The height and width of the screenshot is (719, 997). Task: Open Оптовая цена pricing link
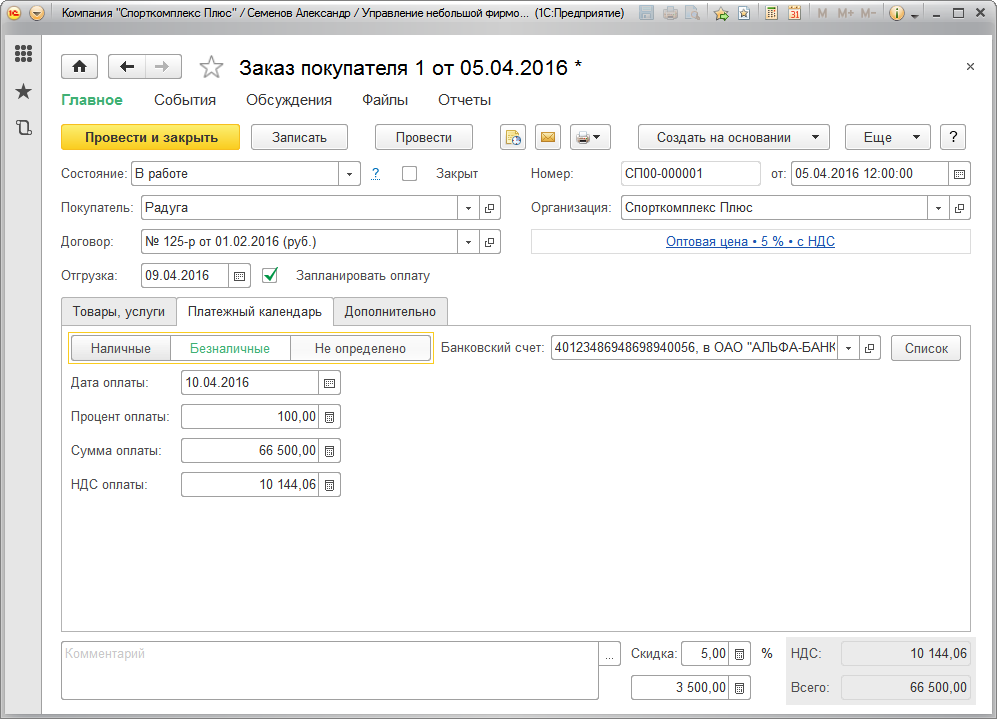750,242
